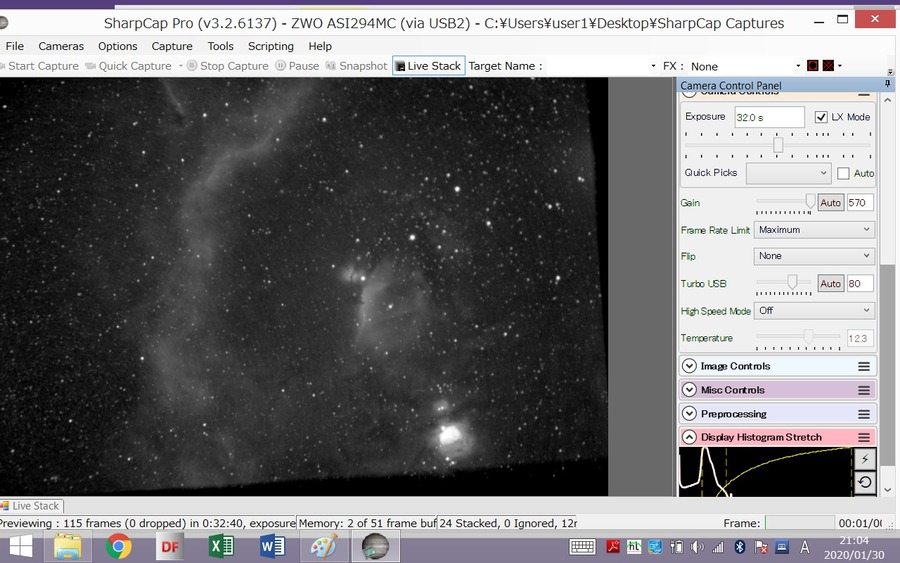Open the Image Controls hamburger menu
This screenshot has width=900, height=563.
pos(863,366)
